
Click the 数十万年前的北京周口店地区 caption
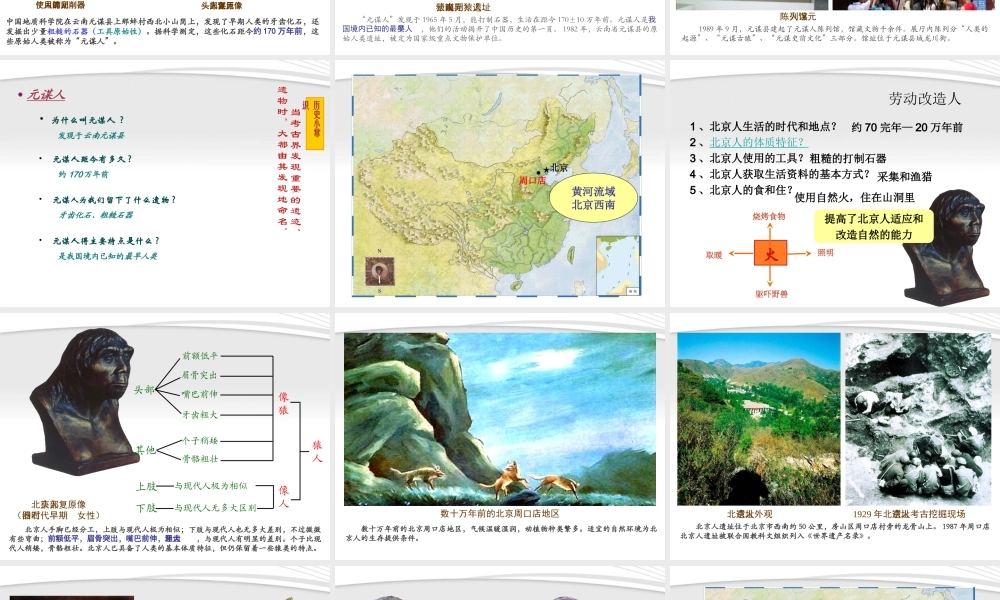pos(500,513)
